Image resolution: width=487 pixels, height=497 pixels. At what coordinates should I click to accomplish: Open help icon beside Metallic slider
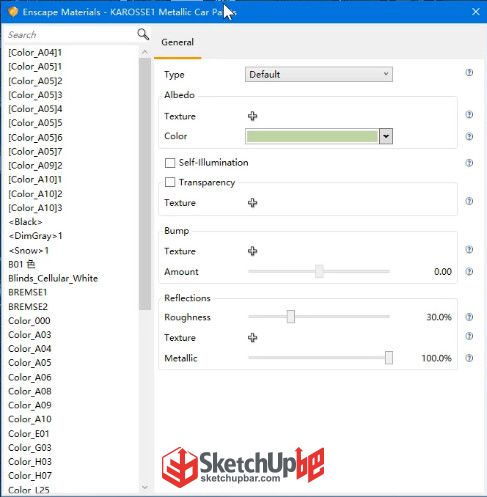pos(469,358)
